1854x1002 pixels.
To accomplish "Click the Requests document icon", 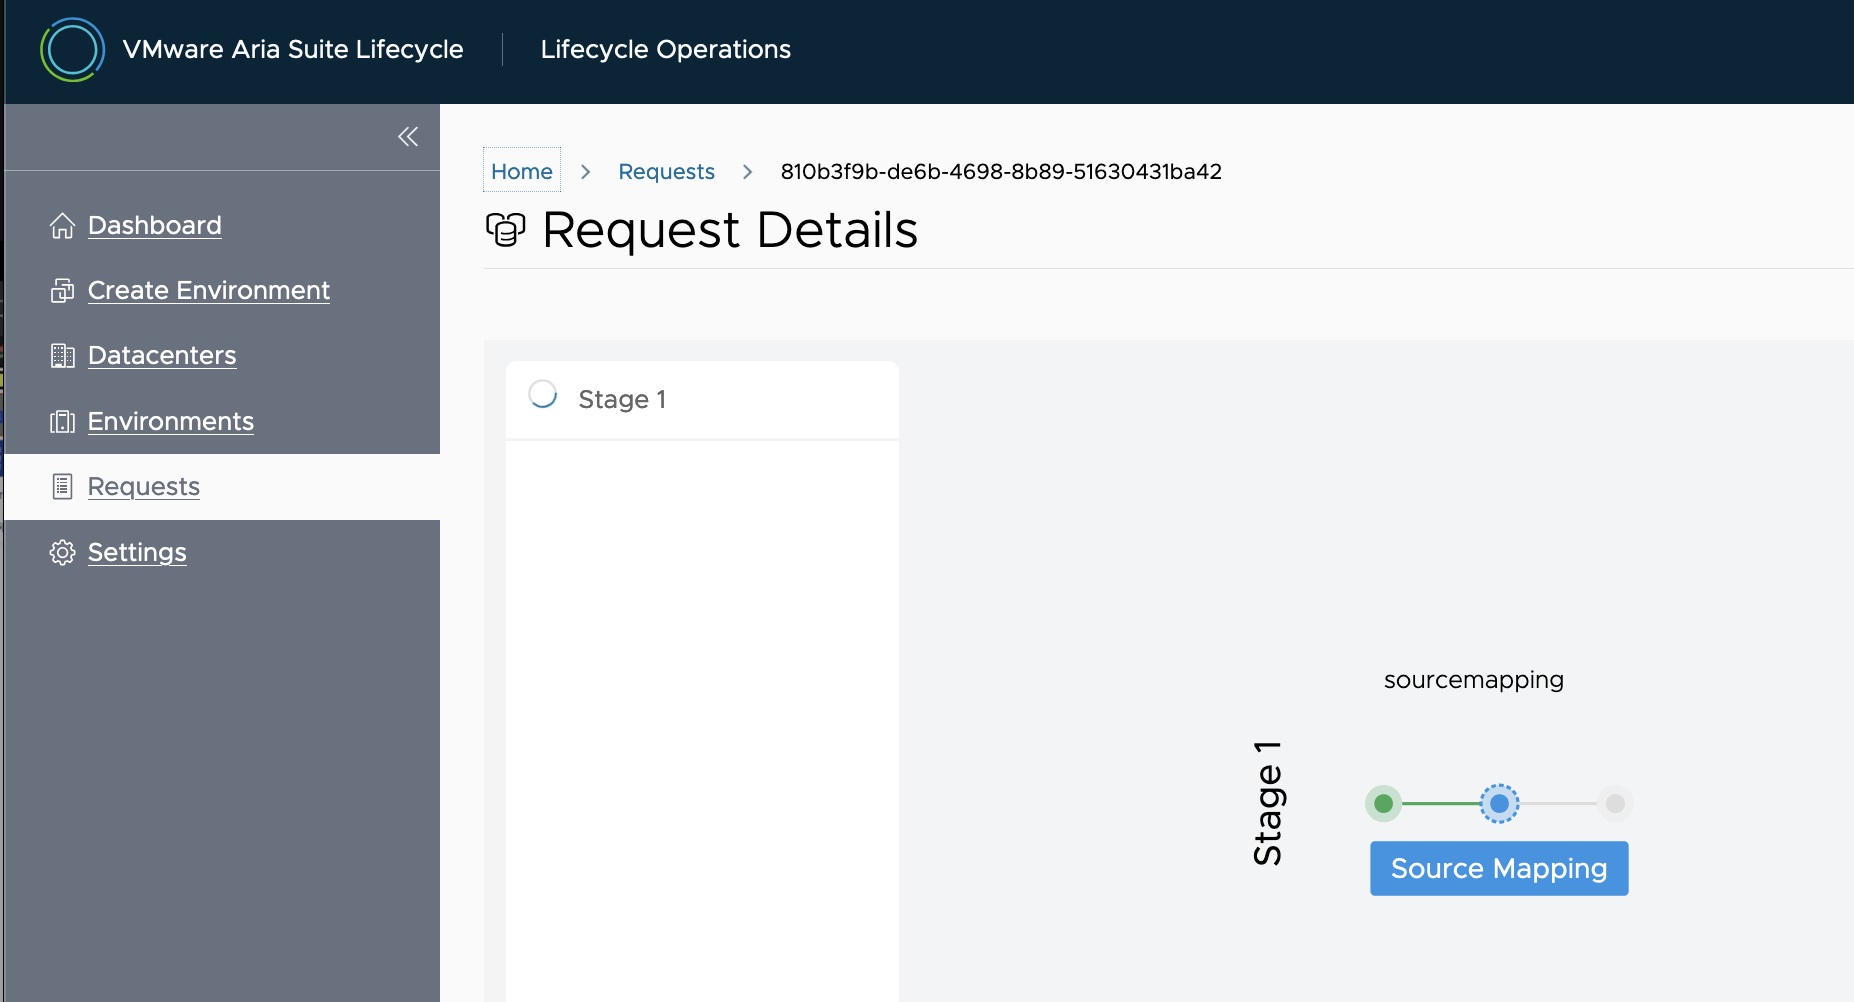I will [x=62, y=486].
